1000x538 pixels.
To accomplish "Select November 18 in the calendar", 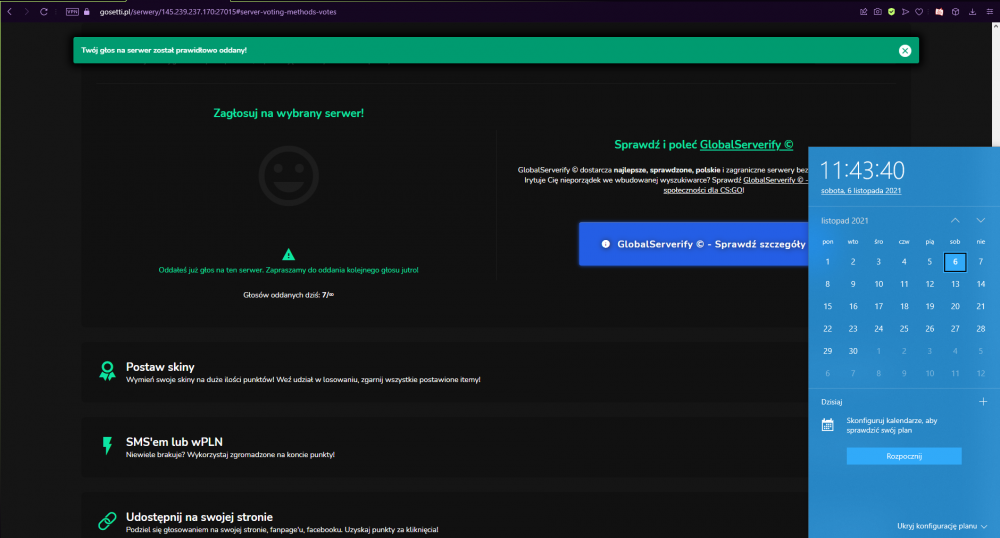I will [904, 307].
